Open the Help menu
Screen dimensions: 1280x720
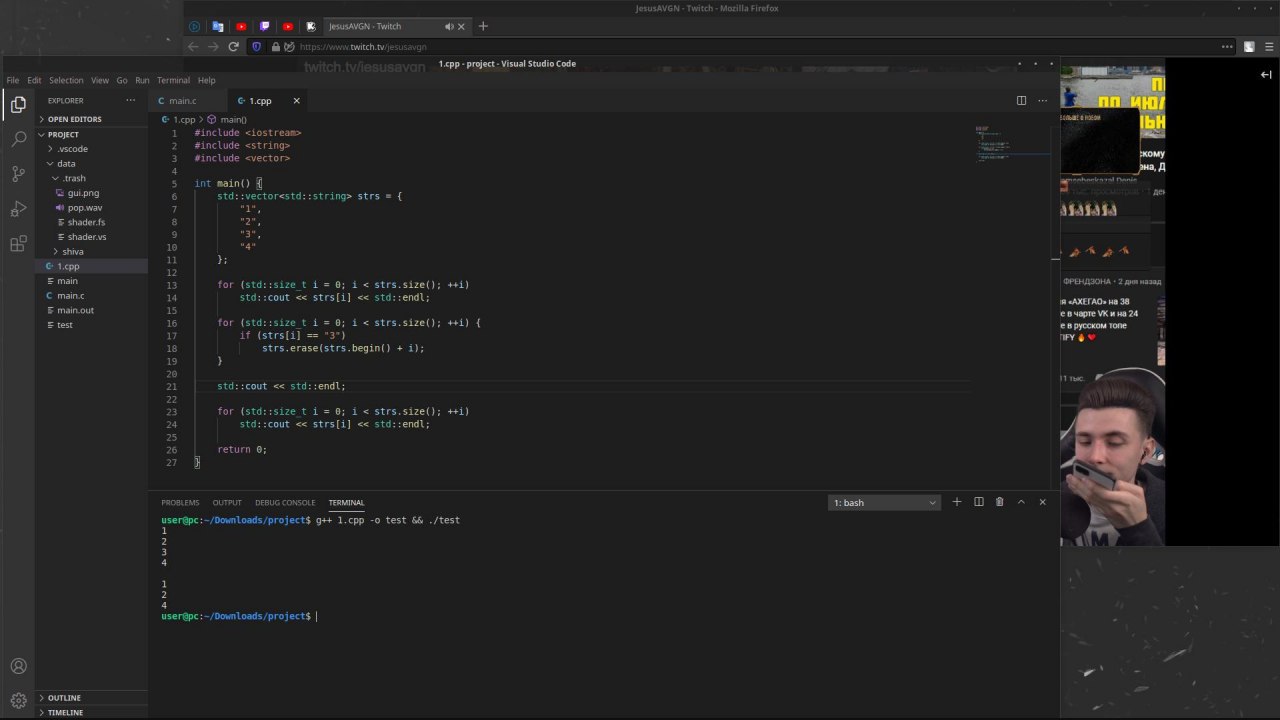tap(206, 80)
